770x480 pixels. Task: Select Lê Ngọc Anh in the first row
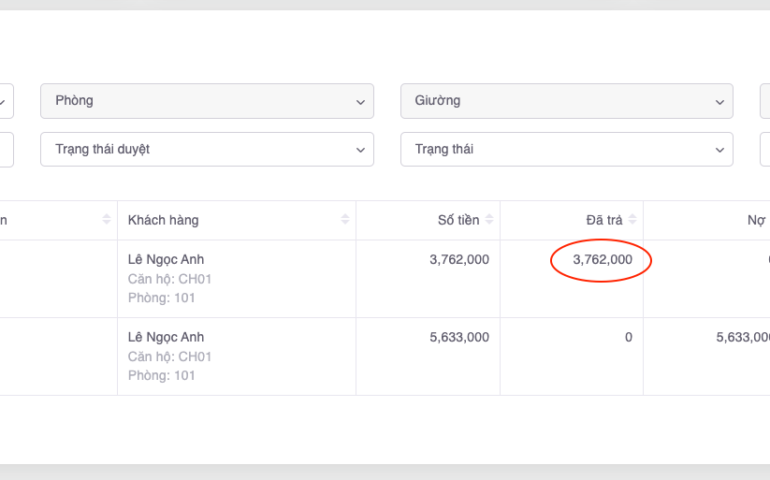tap(166, 259)
